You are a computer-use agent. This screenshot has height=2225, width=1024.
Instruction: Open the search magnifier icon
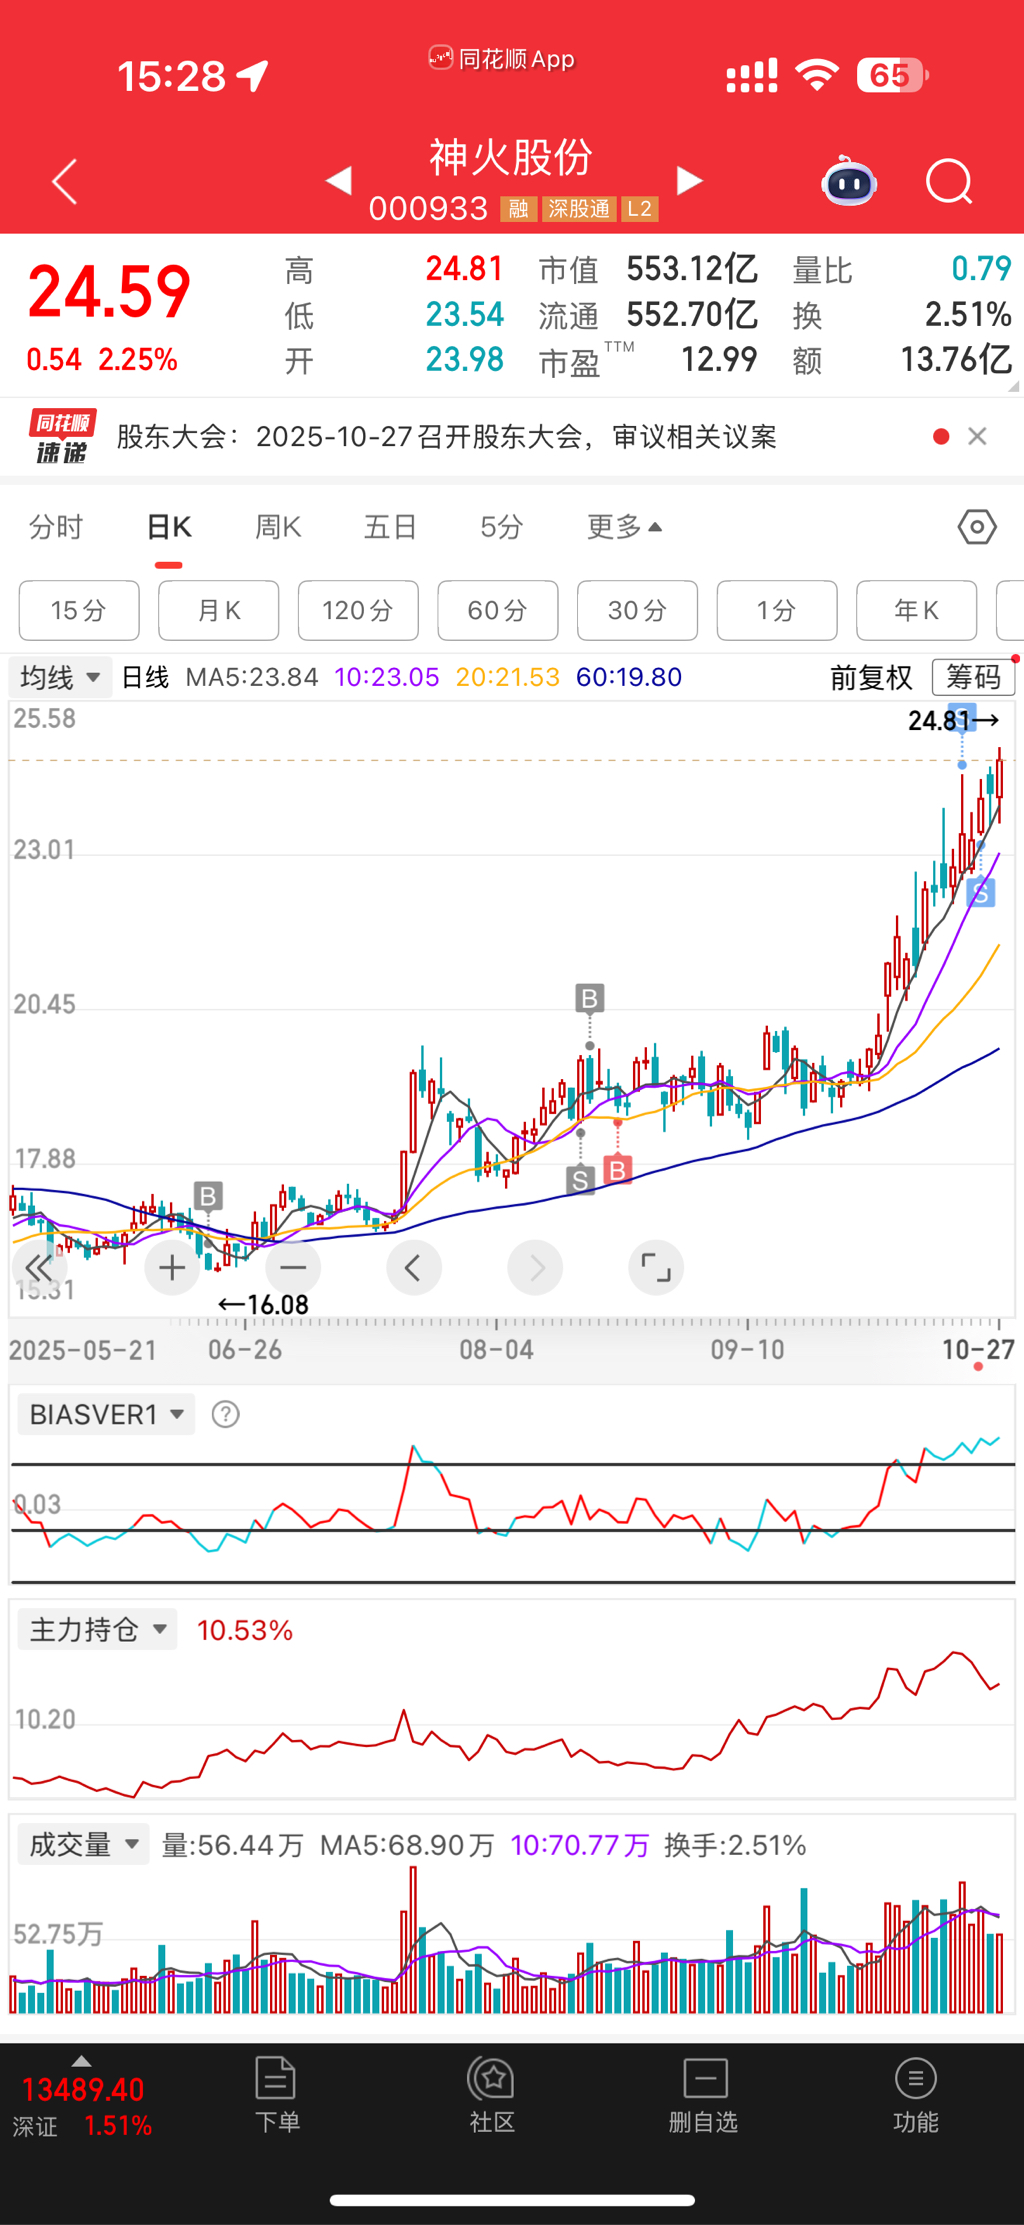pyautogui.click(x=949, y=182)
